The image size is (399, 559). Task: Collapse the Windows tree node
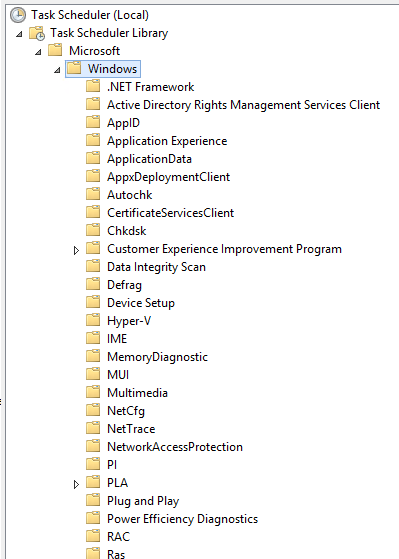click(57, 70)
